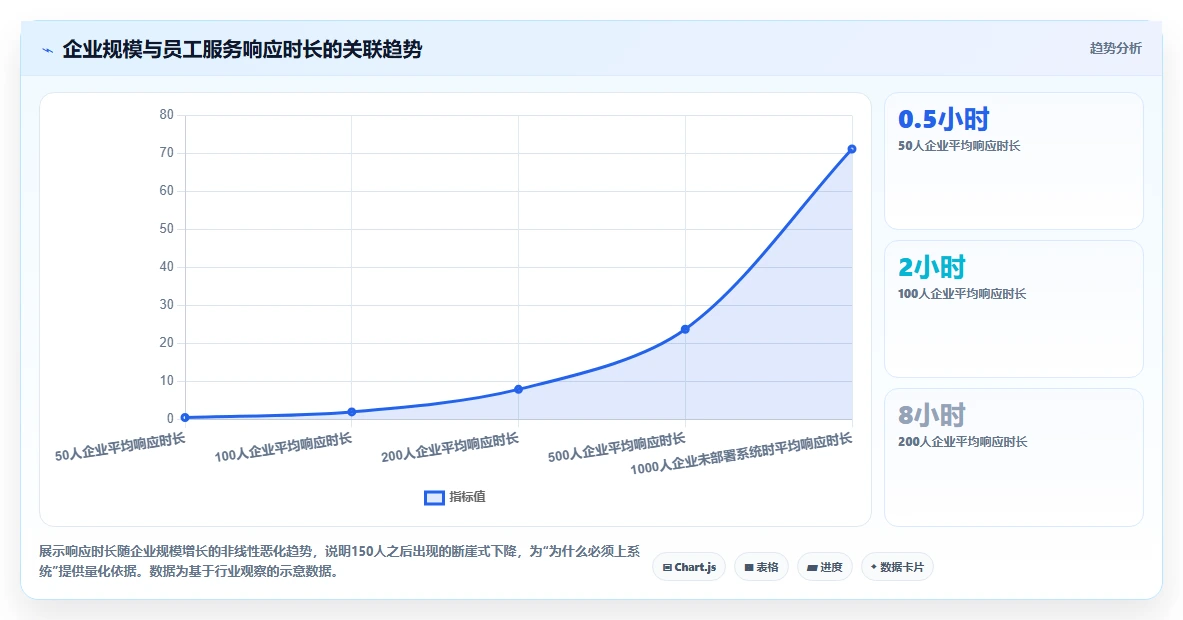Click the 8小时 card value
Screen dimensions: 1183x620
(932, 415)
